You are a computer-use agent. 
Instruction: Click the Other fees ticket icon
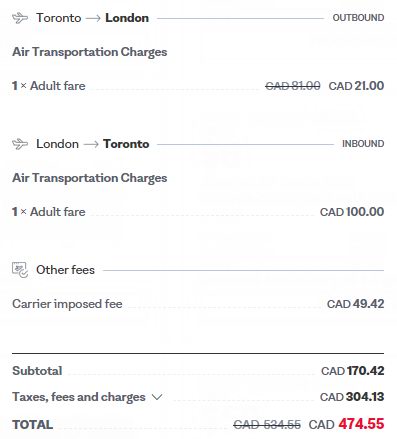pos(20,270)
